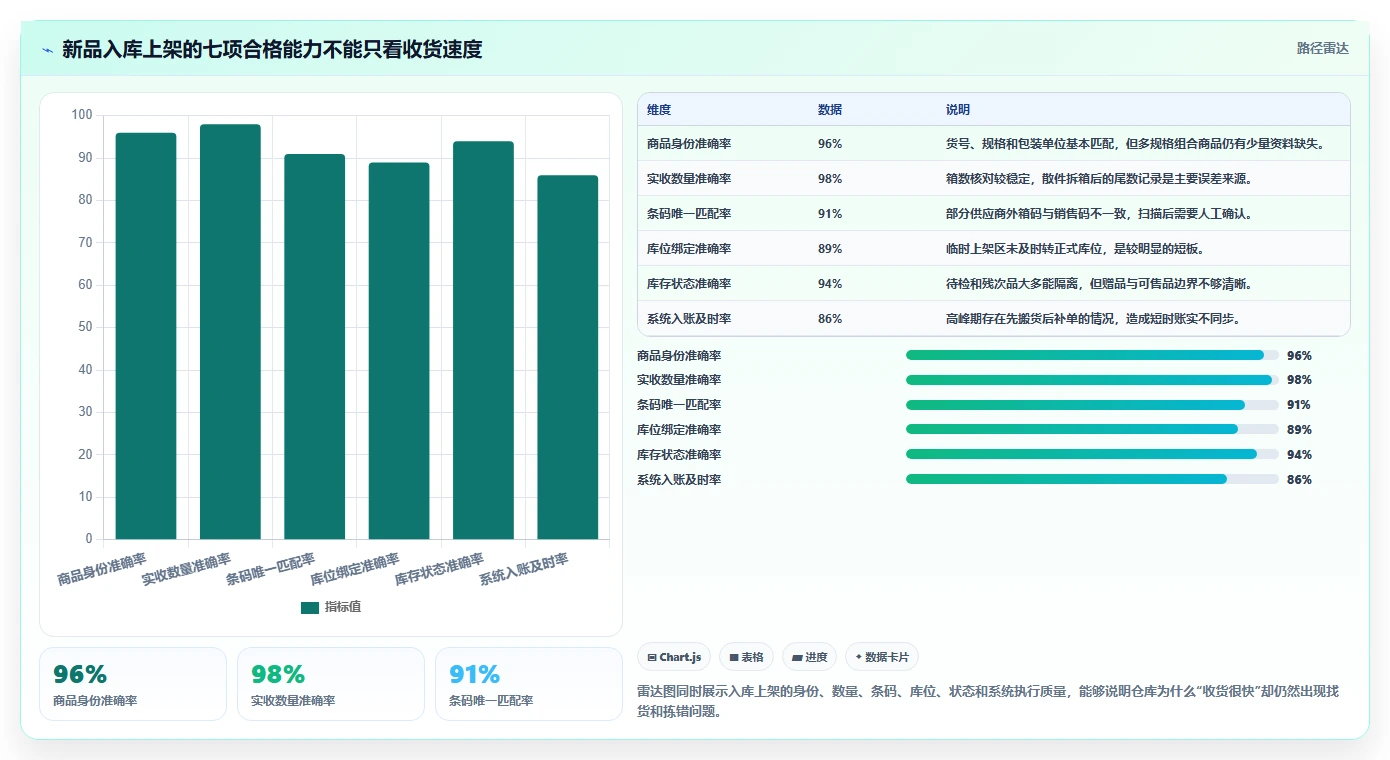Click the 维度 column header
Viewport: 1390px width, 760px height.
659,109
